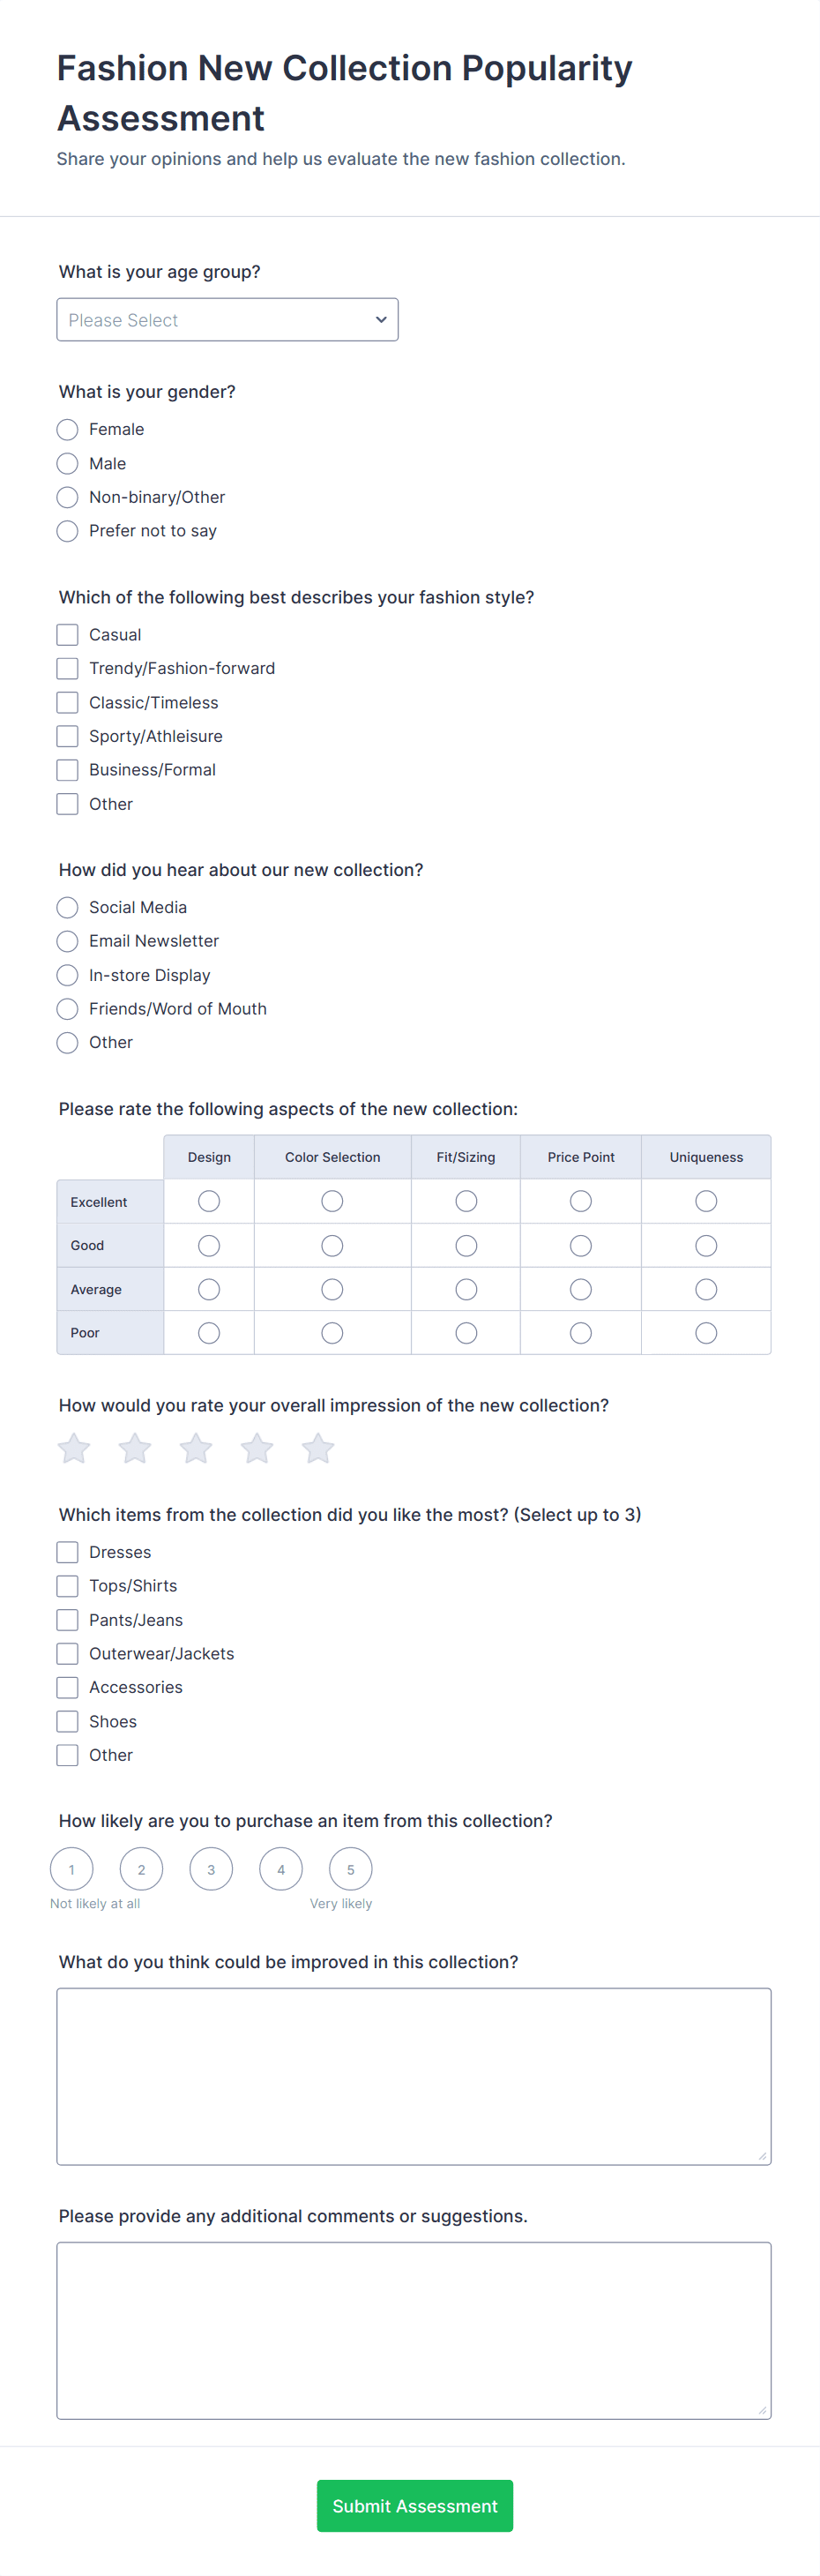
Task: Click the first star rating icon
Action: 74,1448
